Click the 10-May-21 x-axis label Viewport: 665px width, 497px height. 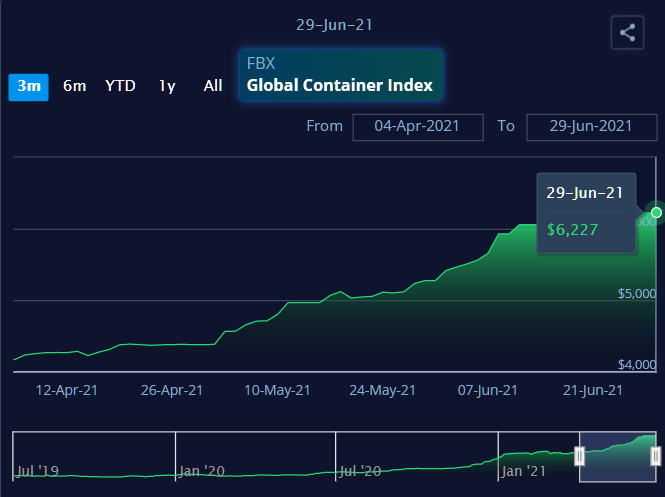coord(277,390)
